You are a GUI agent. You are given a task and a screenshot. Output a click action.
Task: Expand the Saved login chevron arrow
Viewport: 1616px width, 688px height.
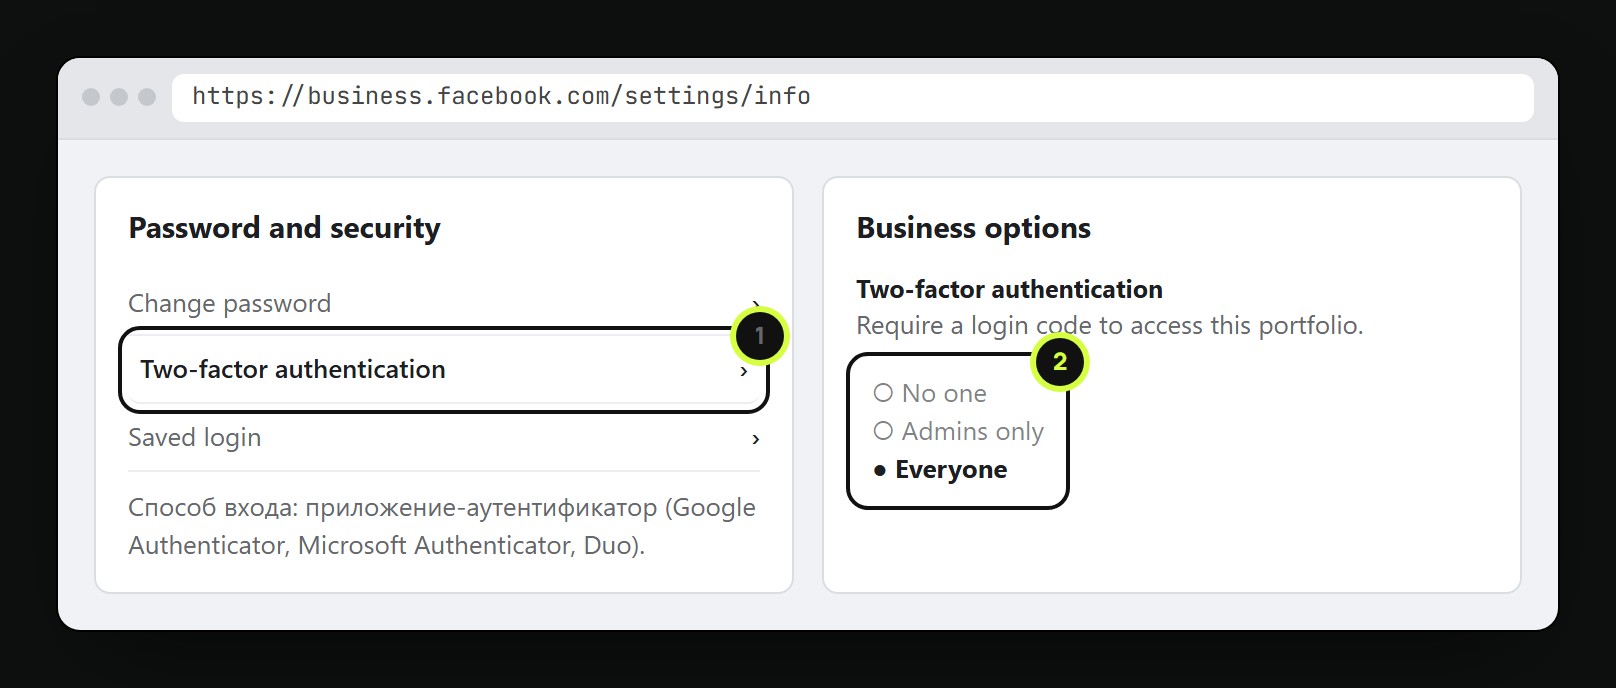(756, 439)
